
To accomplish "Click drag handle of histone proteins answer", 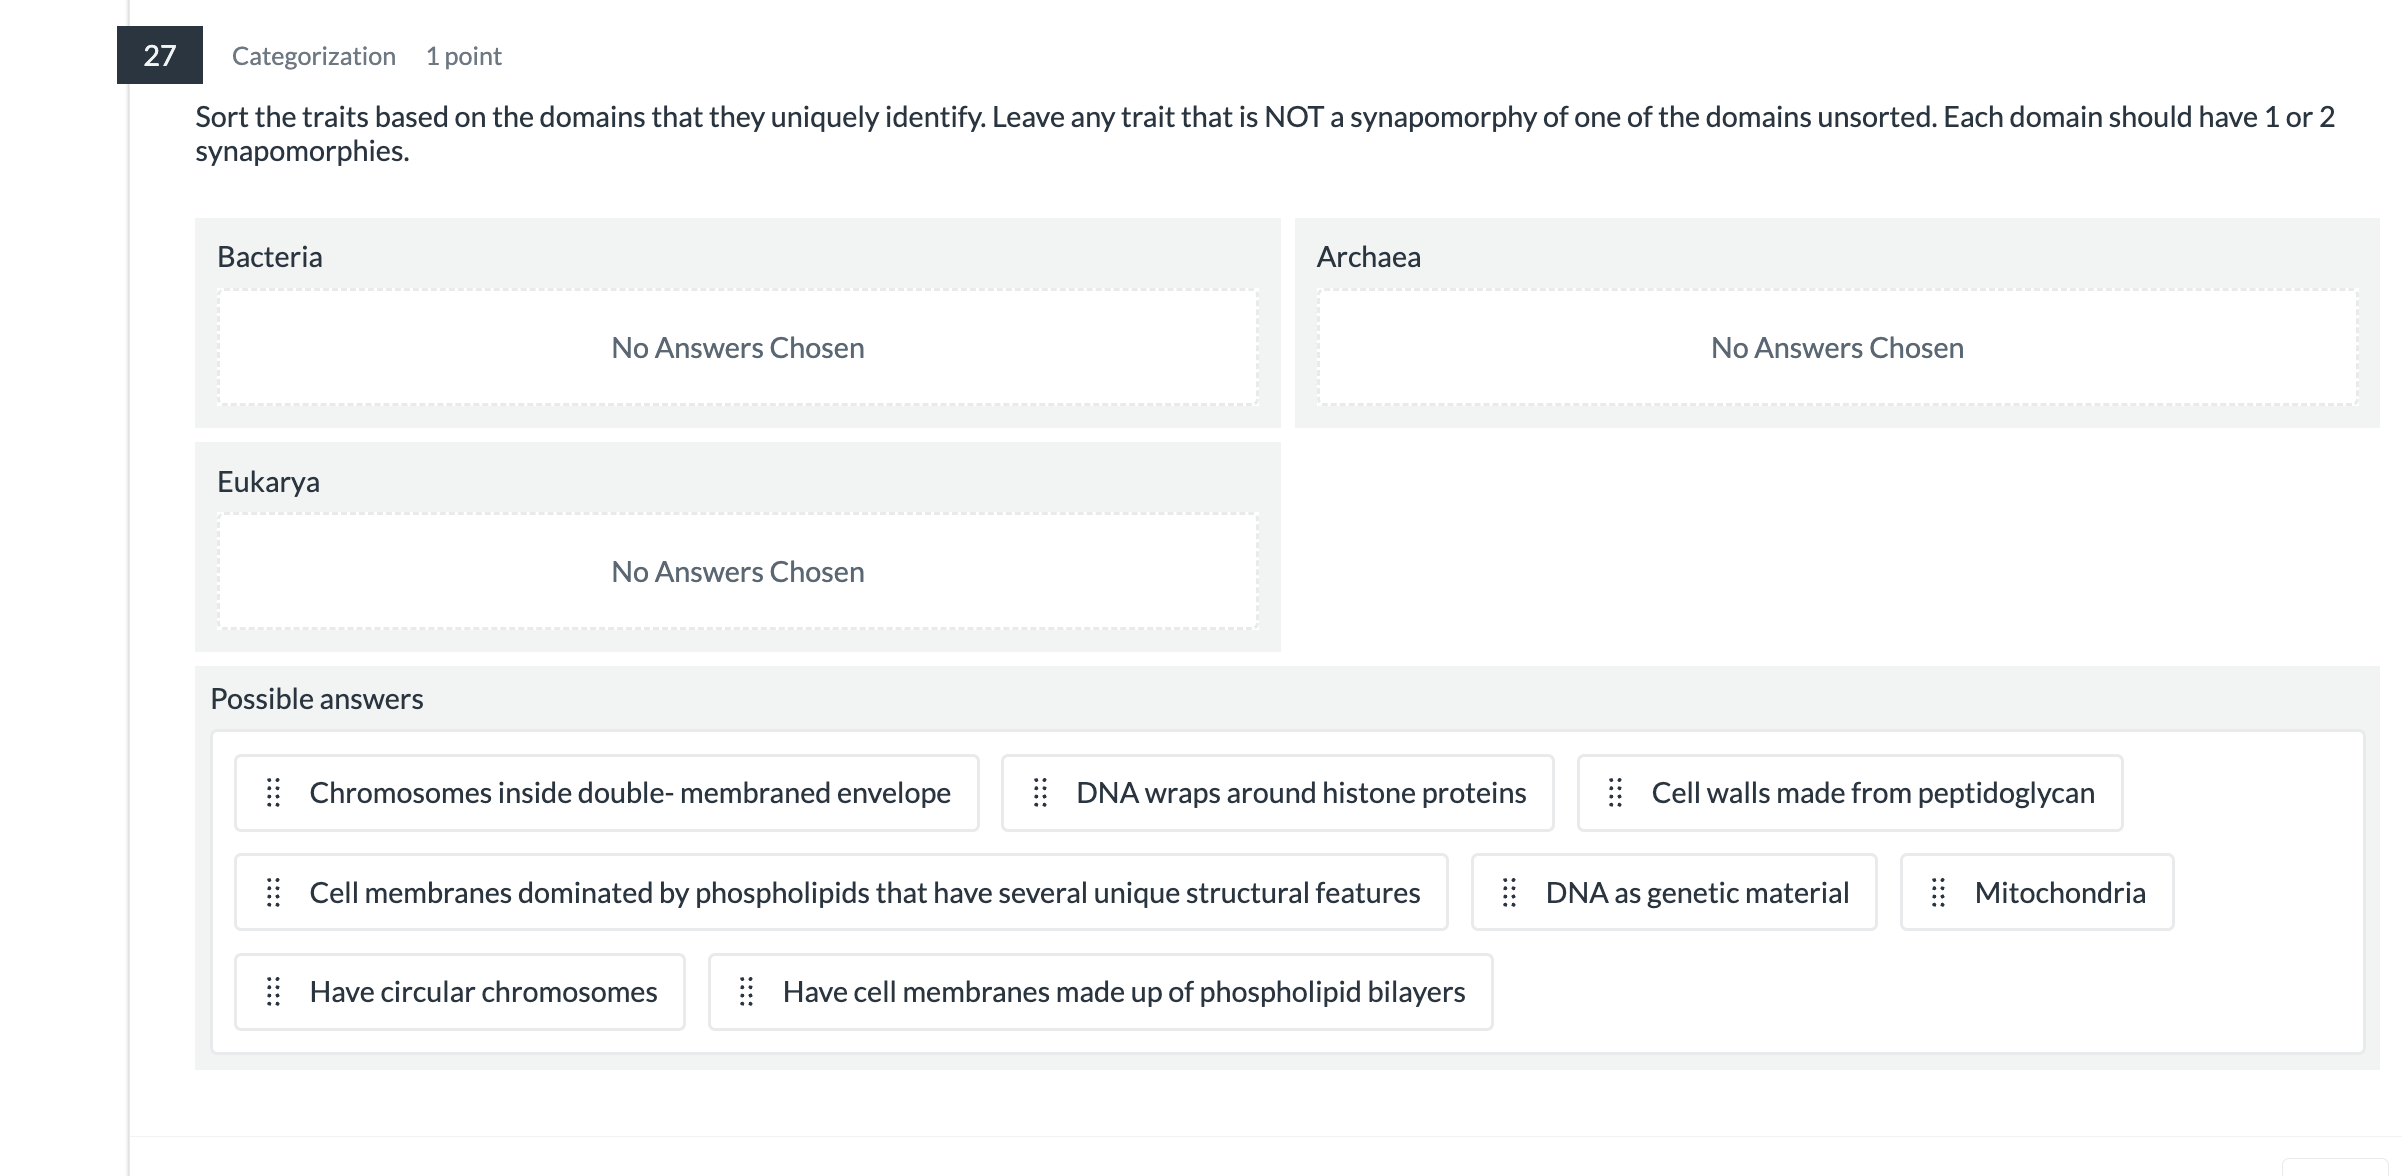I will click(x=1040, y=793).
